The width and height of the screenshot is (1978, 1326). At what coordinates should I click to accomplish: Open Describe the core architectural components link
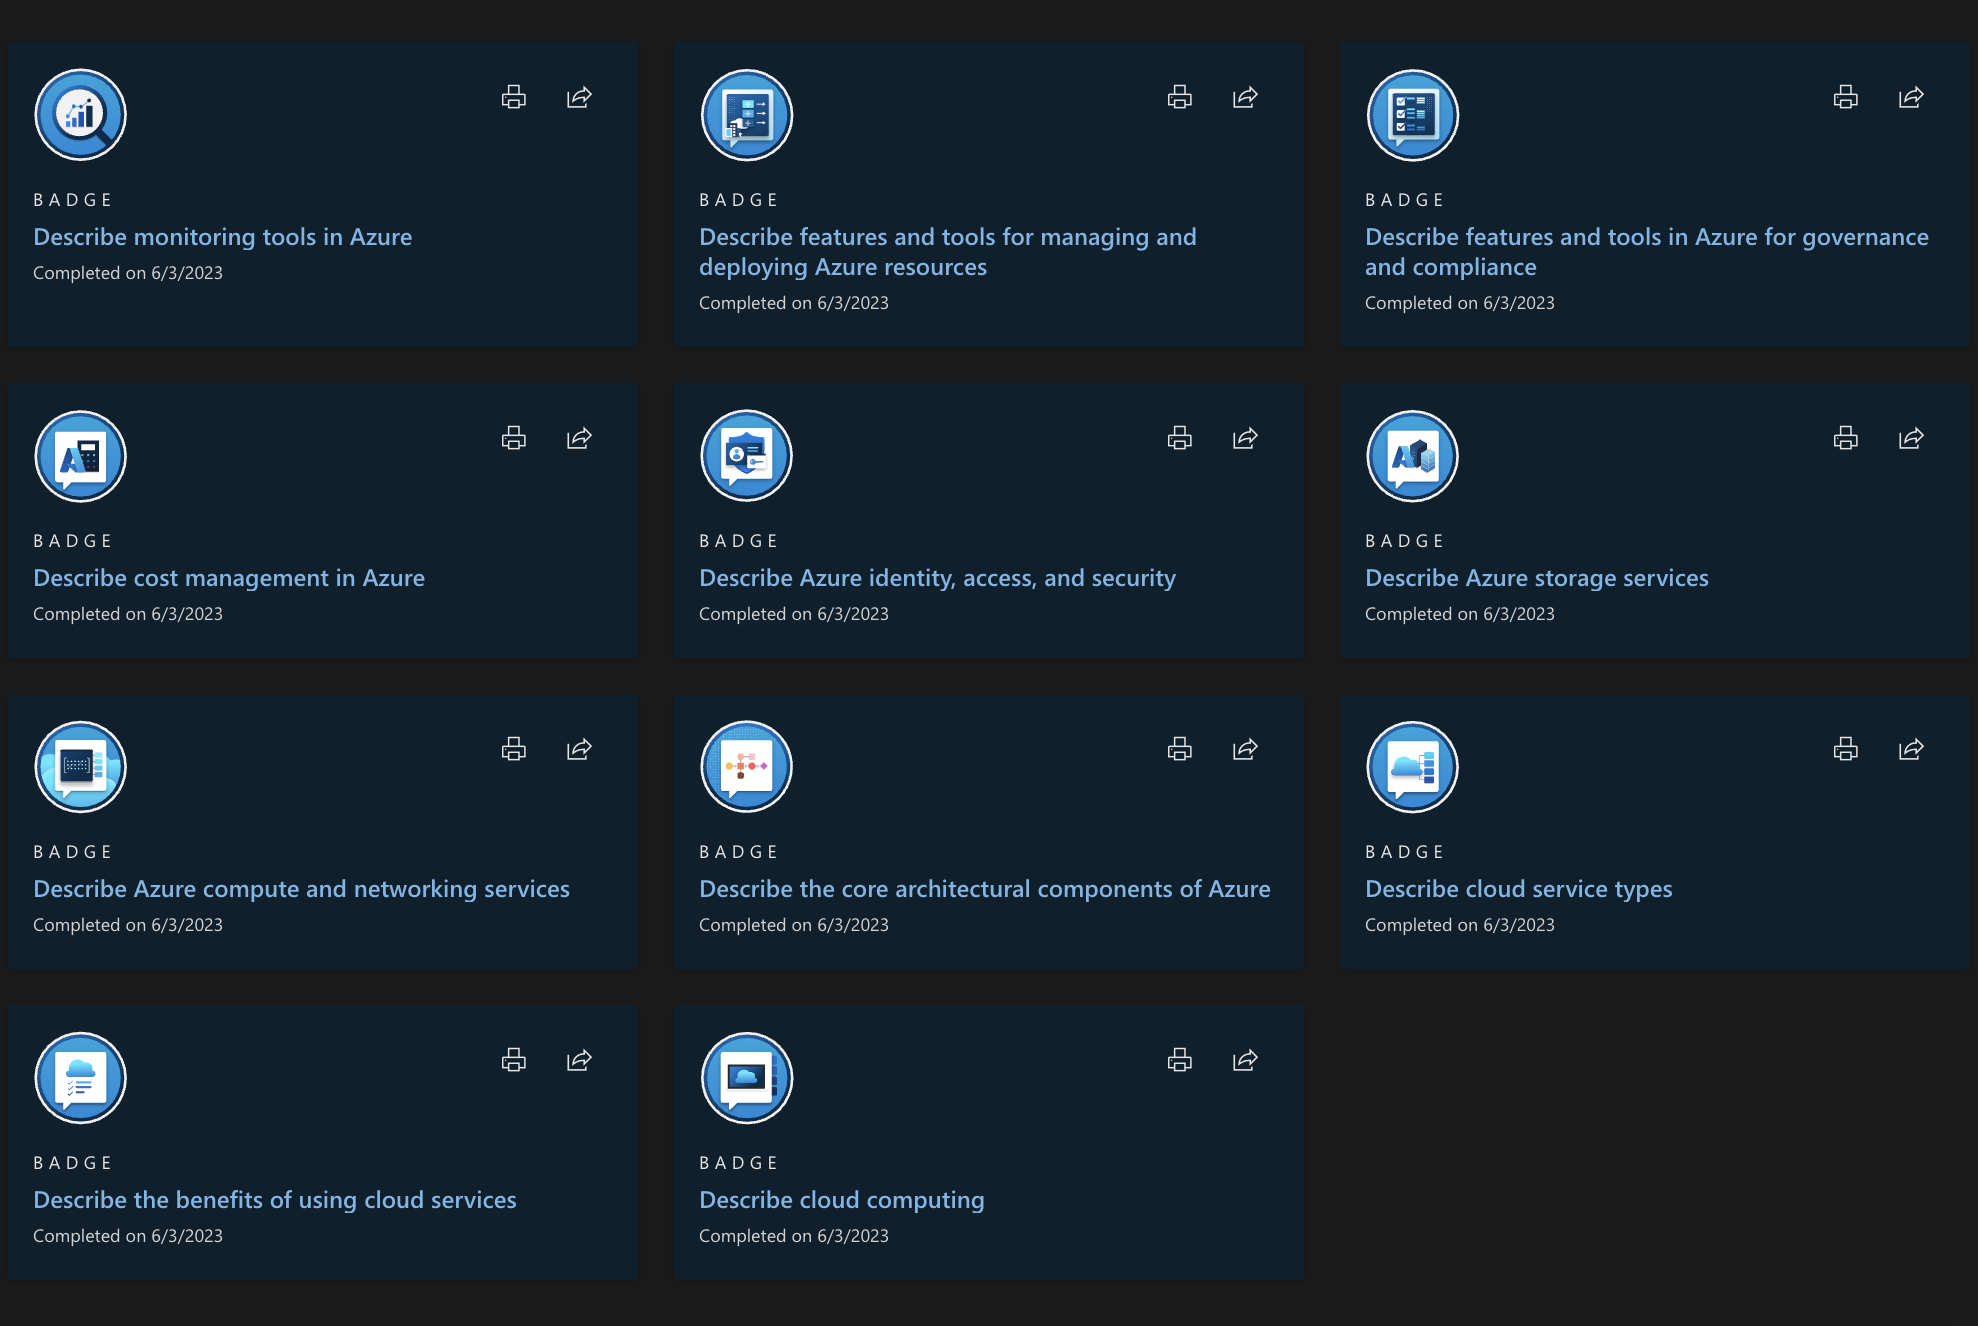984,889
